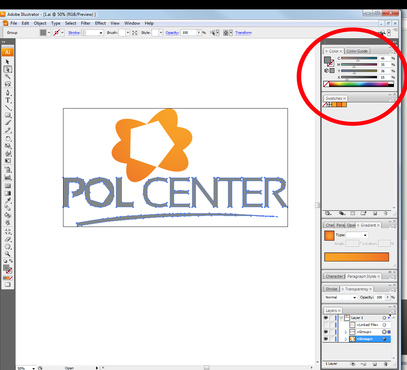Open the Window menu
Viewport: 407px width, 370px height.
(x=132, y=23)
